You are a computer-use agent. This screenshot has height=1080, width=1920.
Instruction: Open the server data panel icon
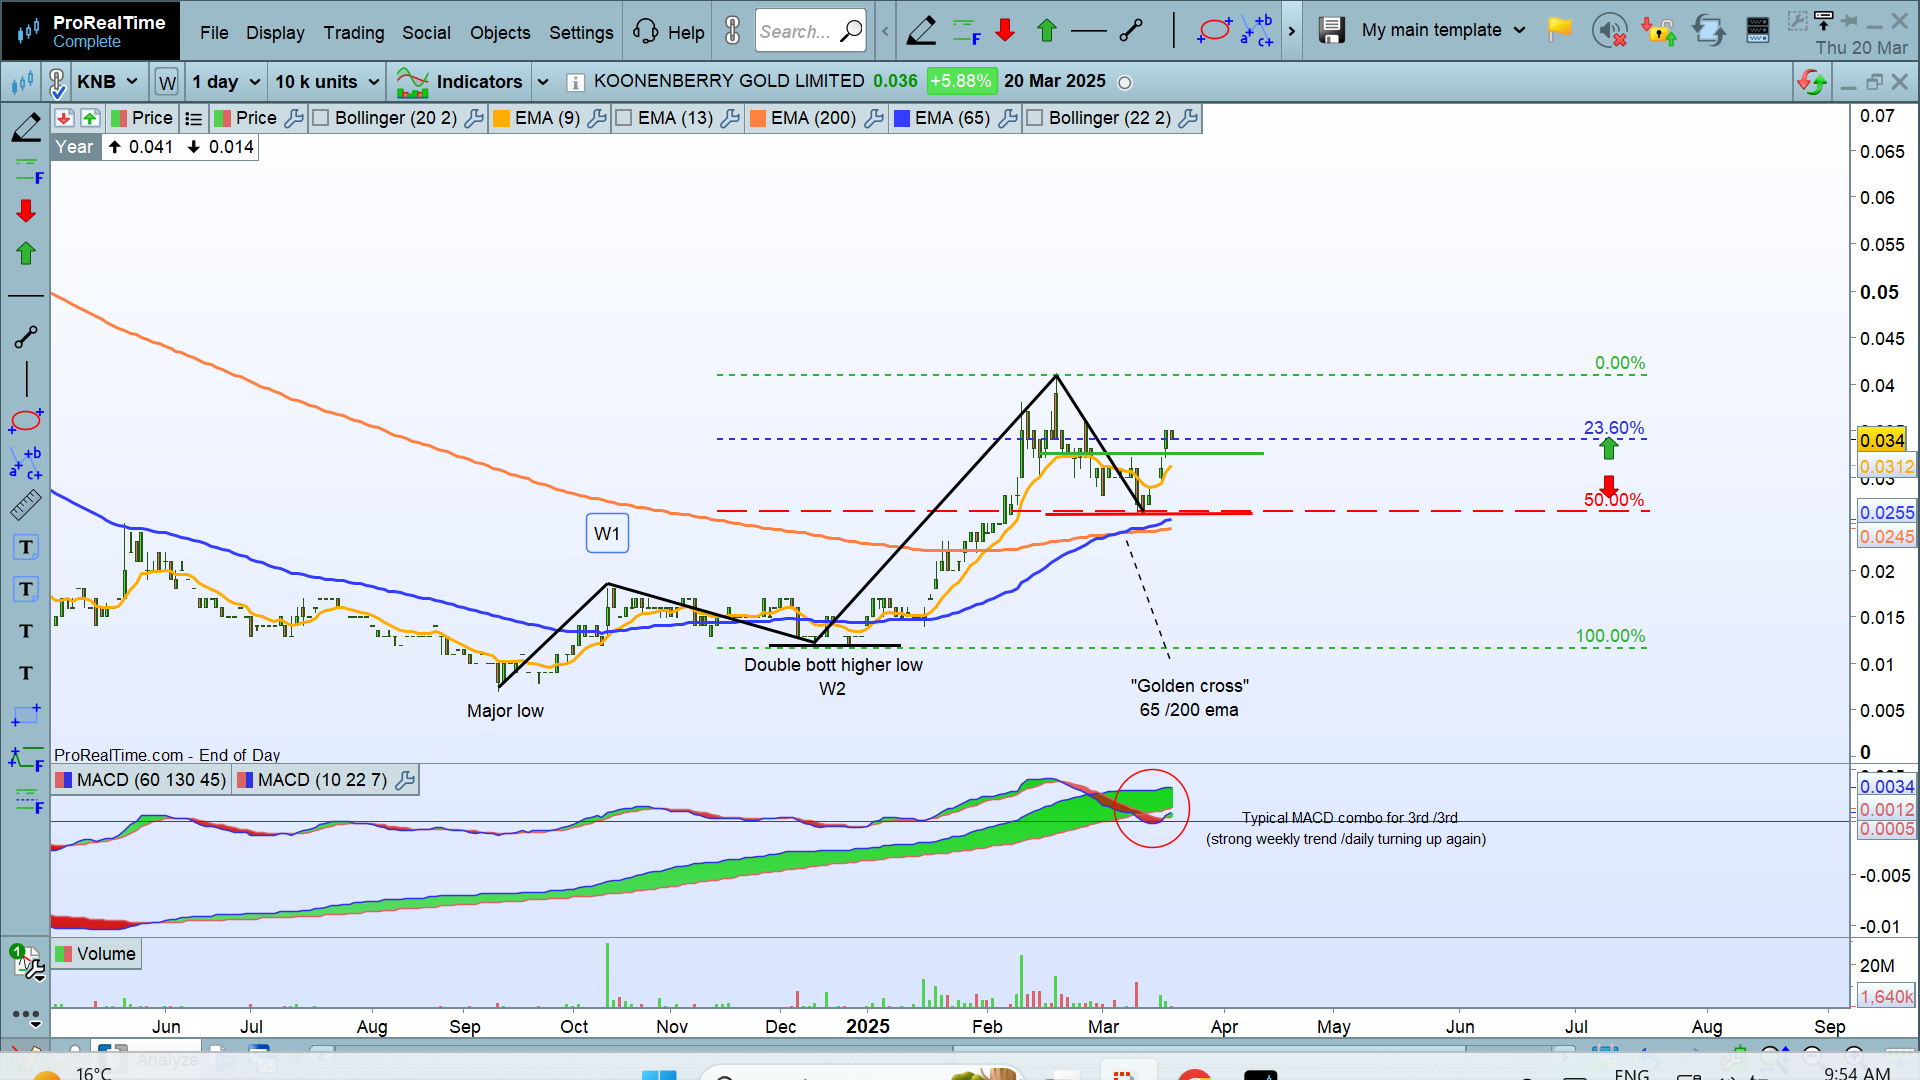[x=1758, y=30]
